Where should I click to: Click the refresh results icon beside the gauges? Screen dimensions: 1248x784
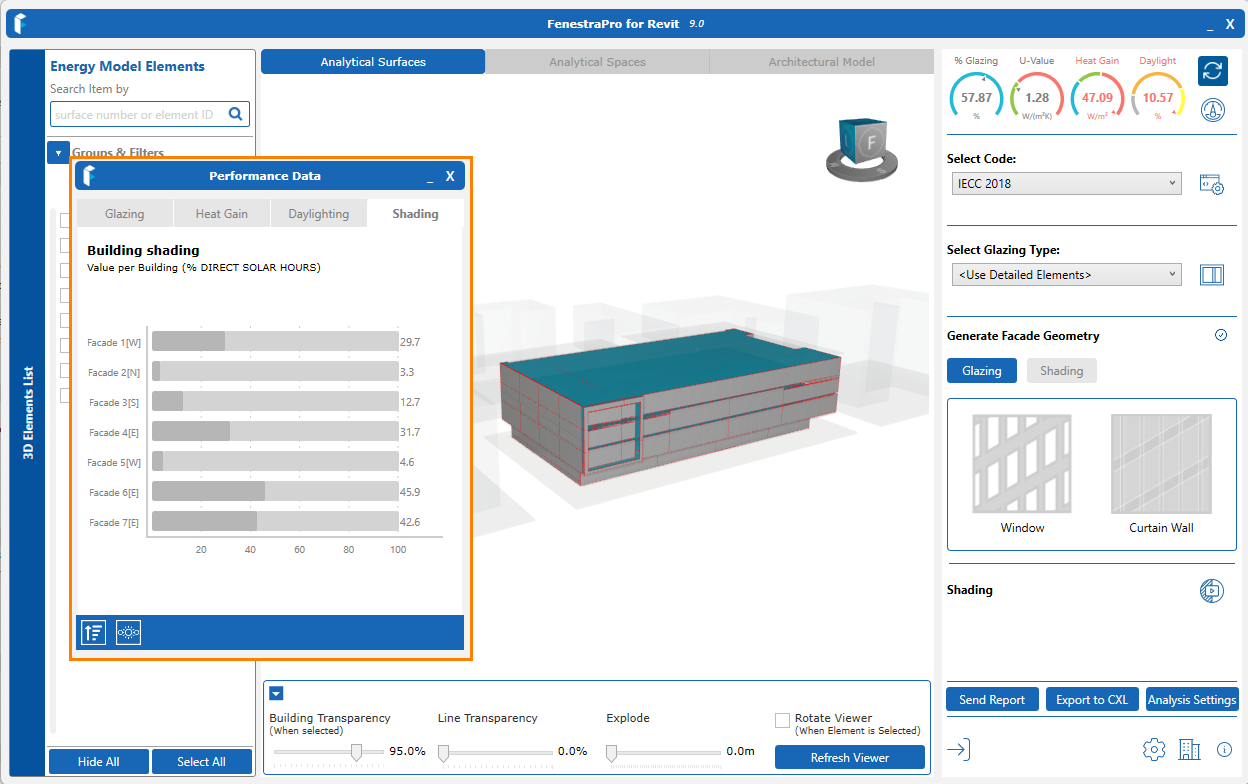1213,71
